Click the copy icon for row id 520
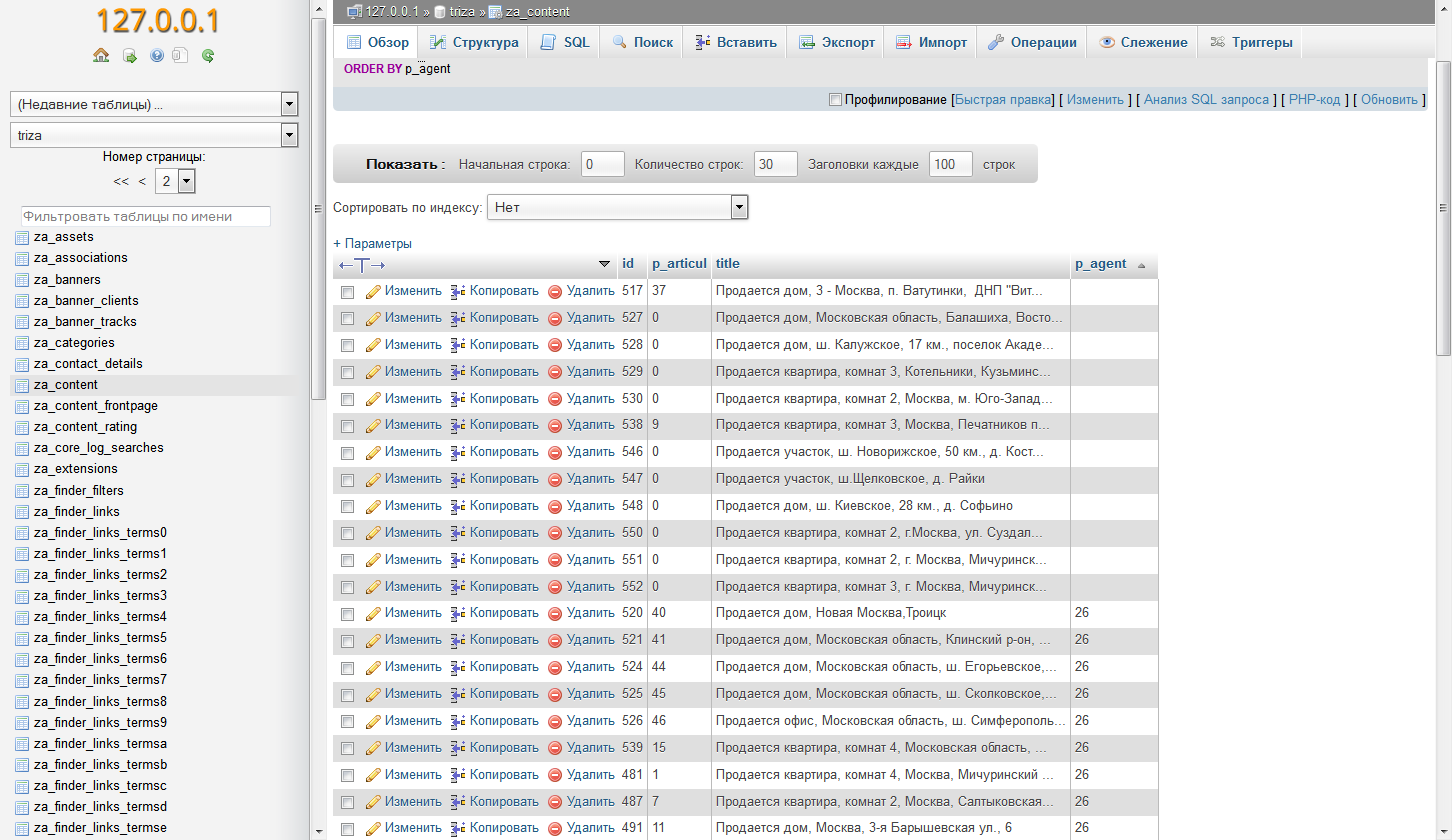The image size is (1452, 840). pos(458,613)
